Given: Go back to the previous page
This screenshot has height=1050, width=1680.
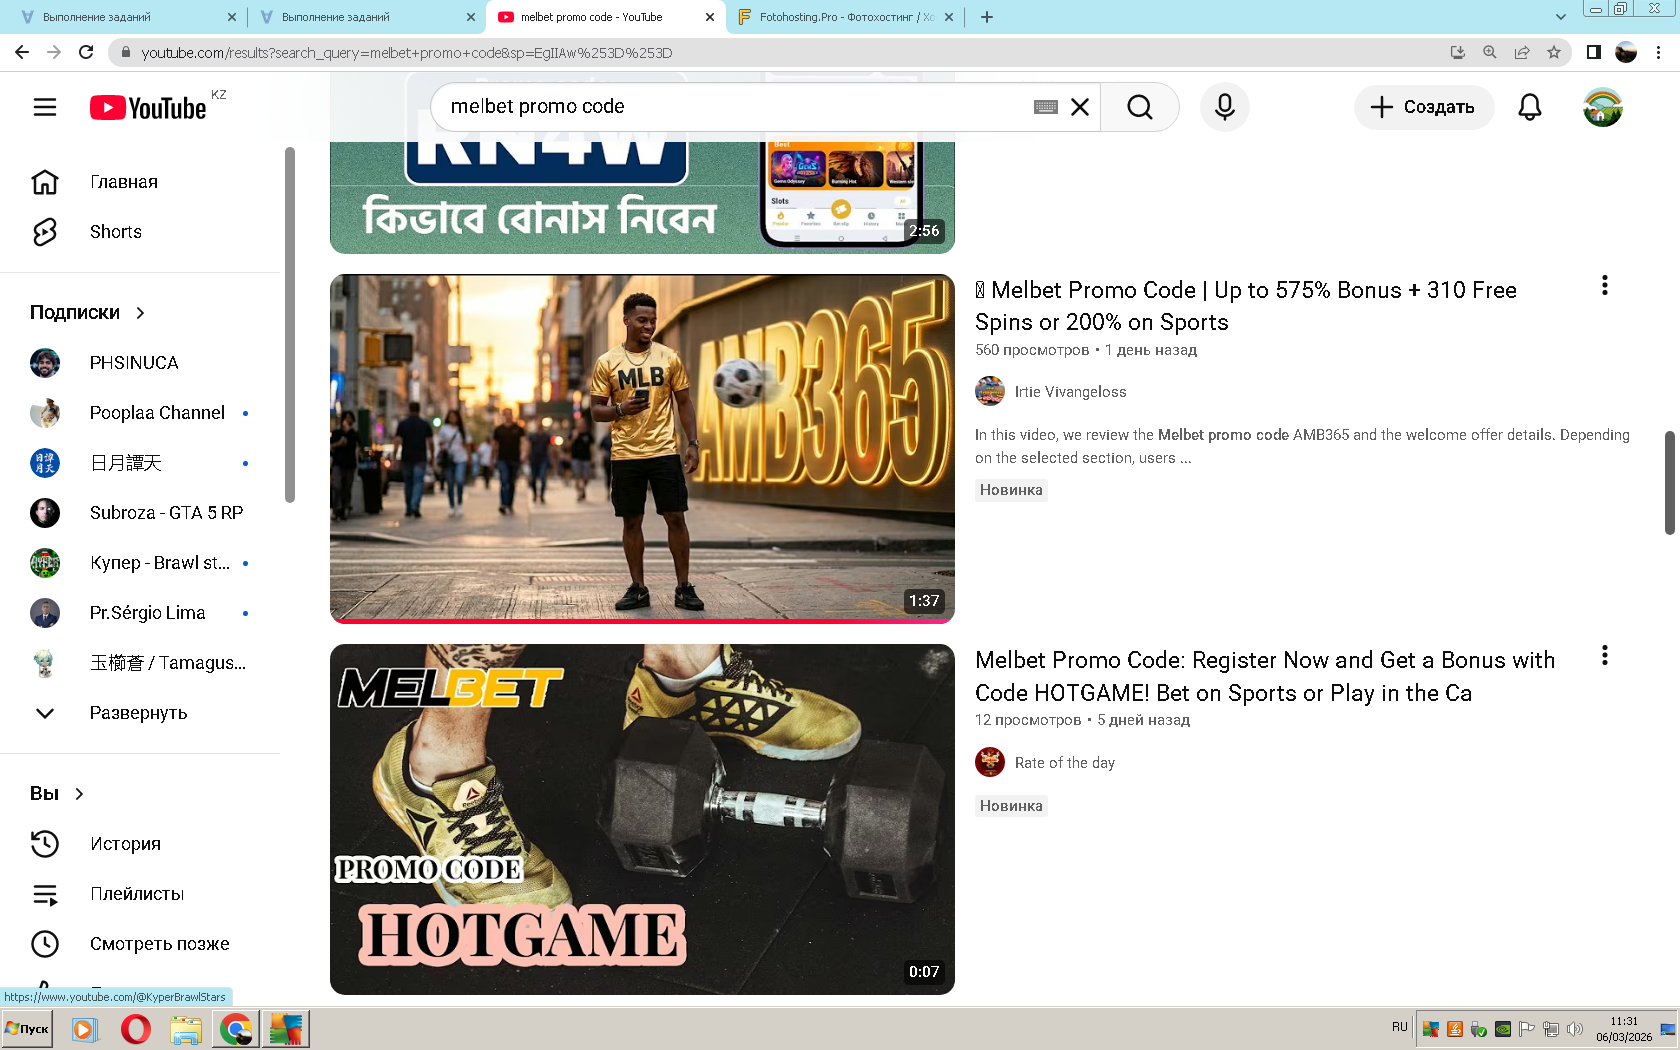Looking at the screenshot, I should tap(22, 52).
